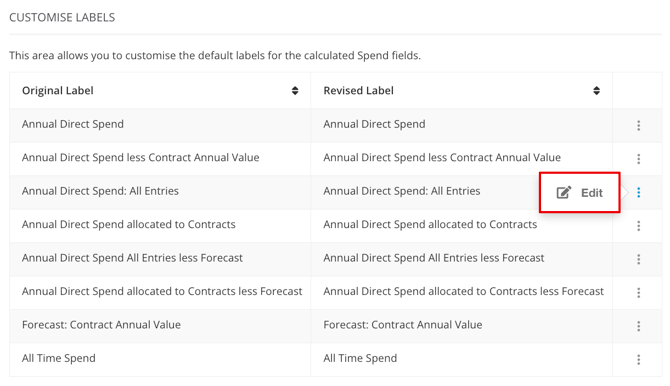Open kebab menu for Annual Direct Spend All Entries less Forecast
The width and height of the screenshot is (670, 386).
pyautogui.click(x=638, y=259)
